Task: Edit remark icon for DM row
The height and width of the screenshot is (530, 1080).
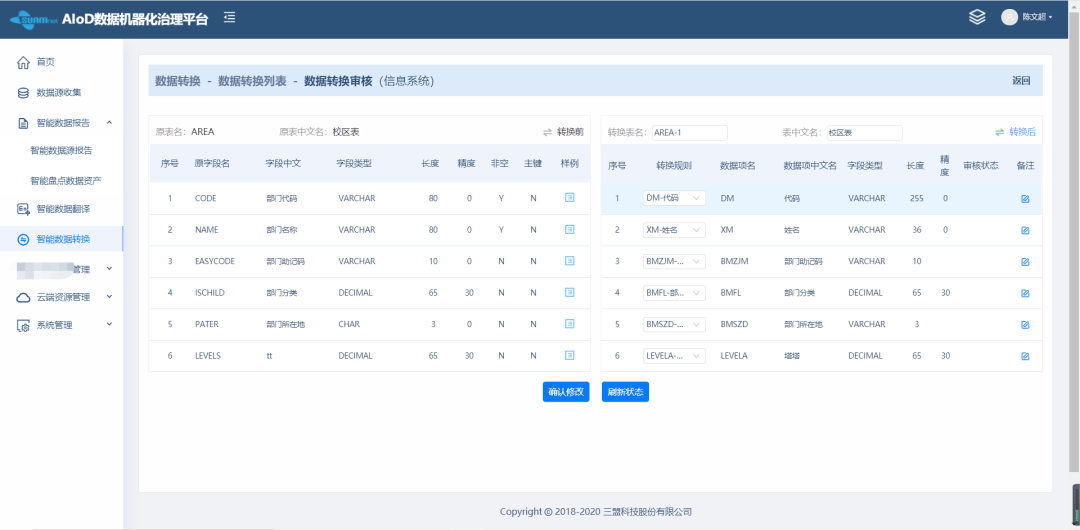Action: click(x=1025, y=198)
